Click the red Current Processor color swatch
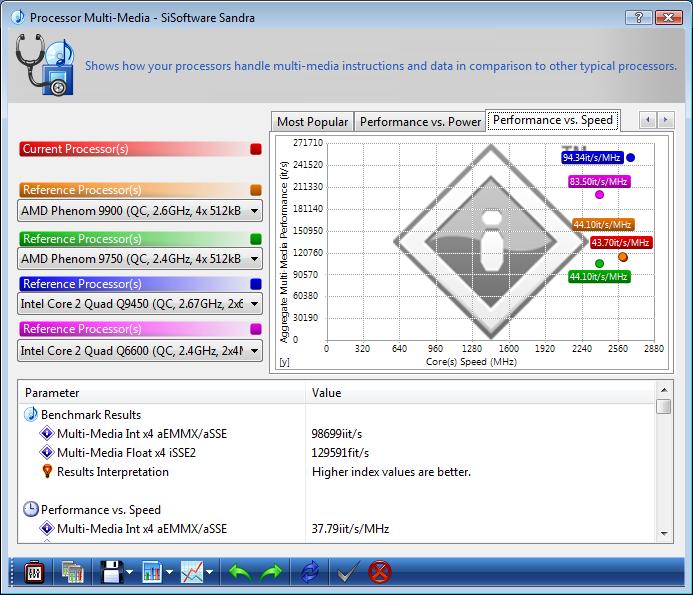 click(256, 149)
